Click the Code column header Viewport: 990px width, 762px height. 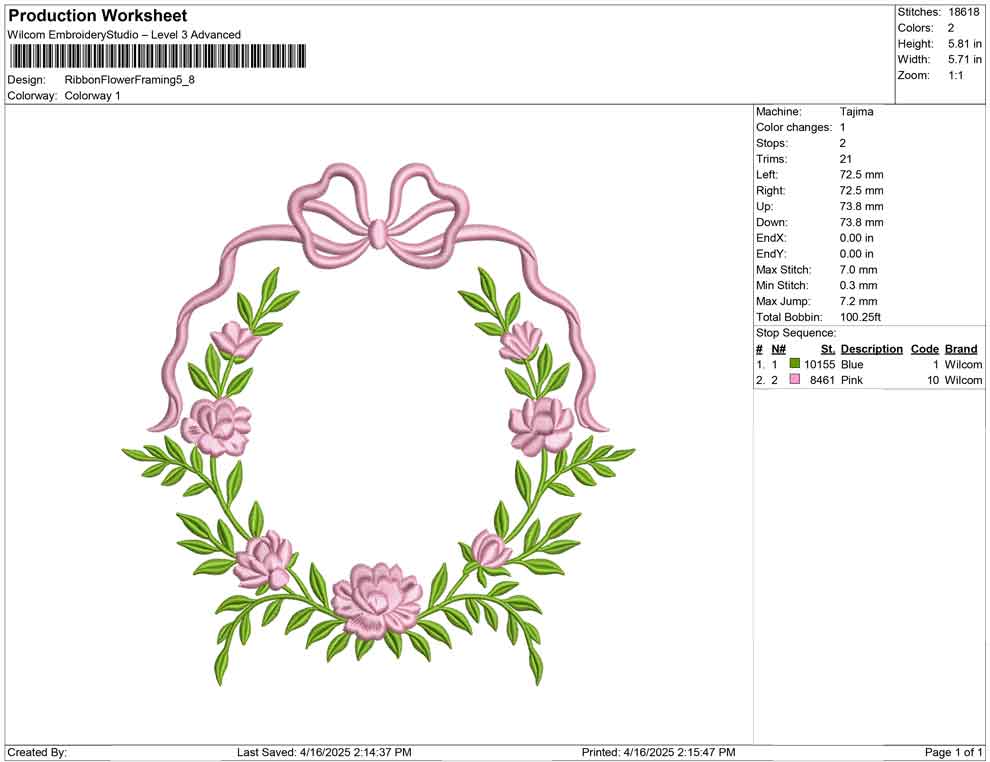924,349
